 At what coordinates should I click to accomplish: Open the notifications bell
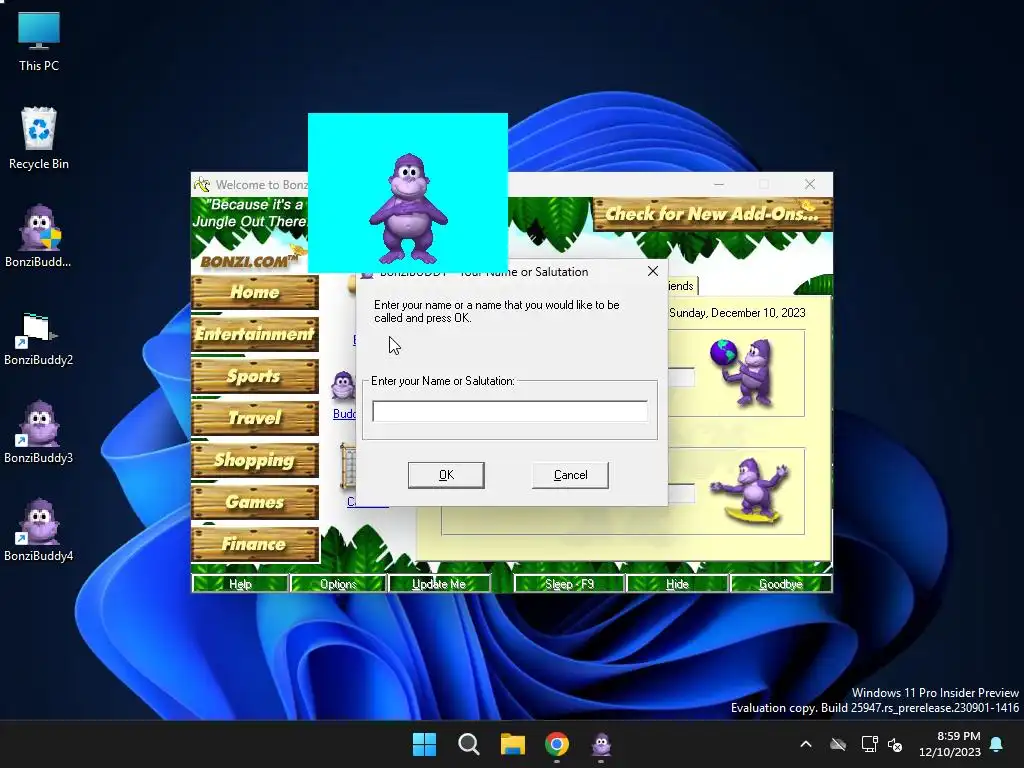pos(997,744)
